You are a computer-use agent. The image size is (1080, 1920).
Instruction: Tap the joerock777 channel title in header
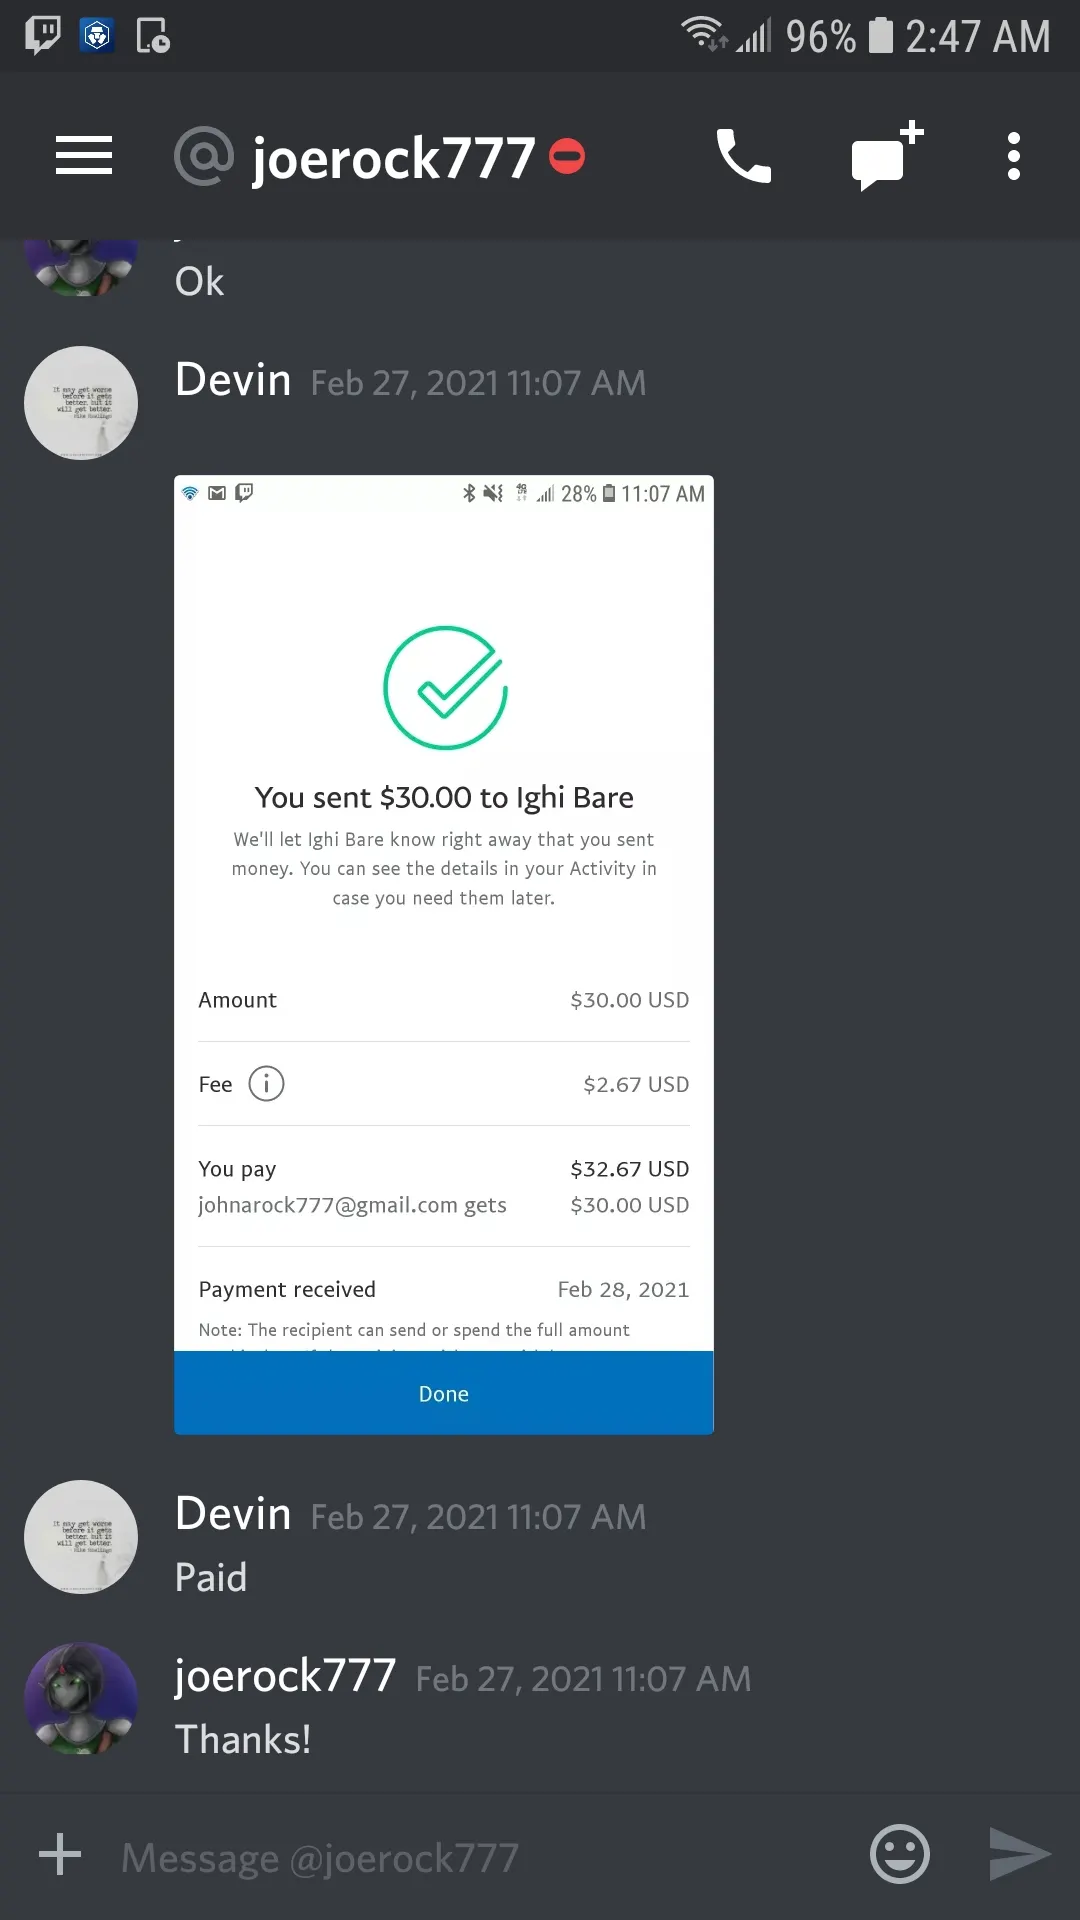click(393, 158)
